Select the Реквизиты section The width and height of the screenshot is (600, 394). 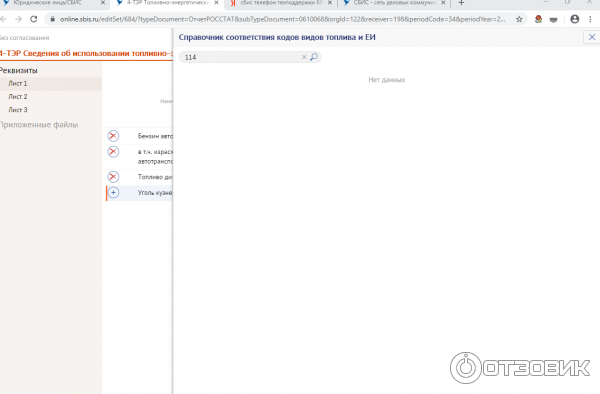(18, 70)
